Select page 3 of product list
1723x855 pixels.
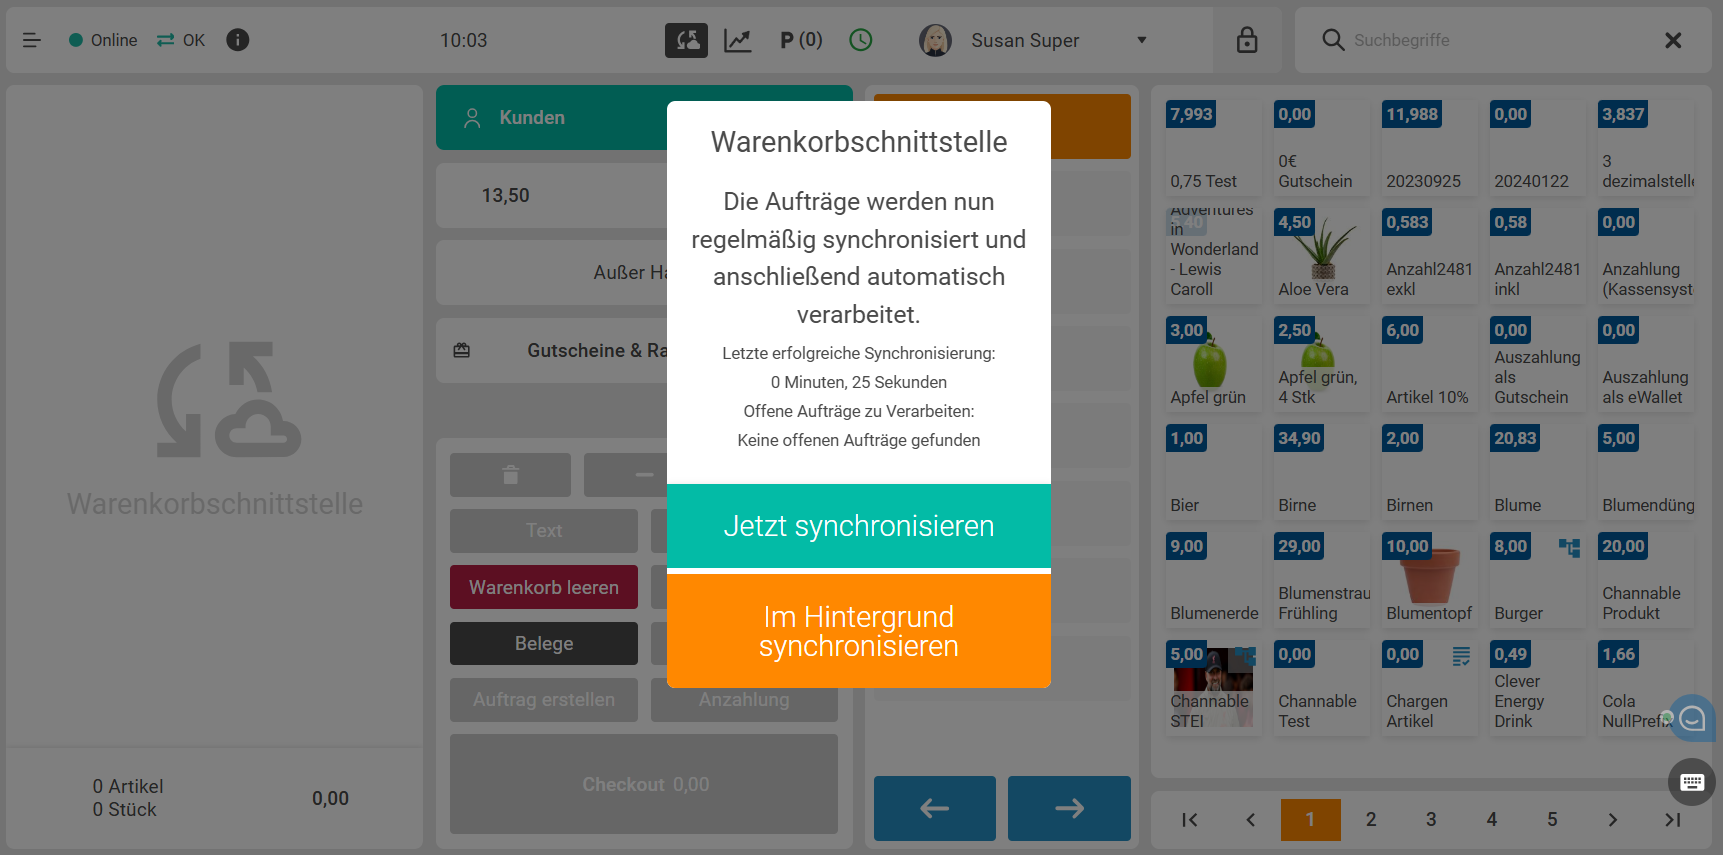(1431, 819)
